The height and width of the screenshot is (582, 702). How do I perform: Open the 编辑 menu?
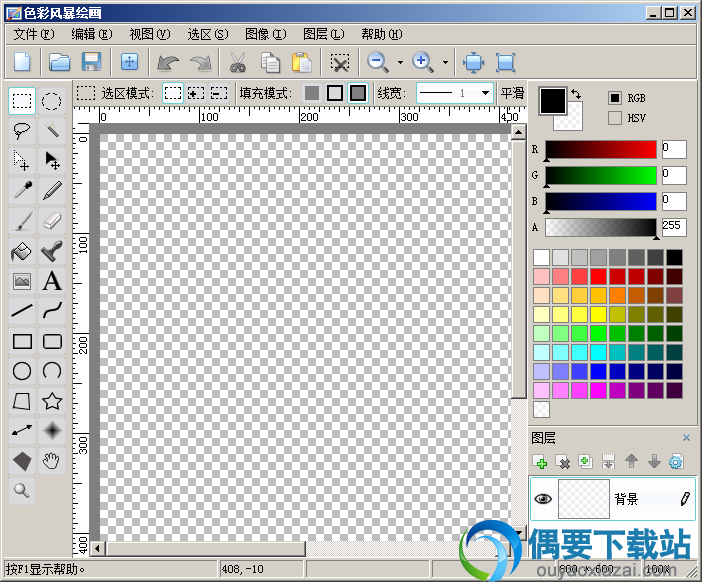[92, 34]
